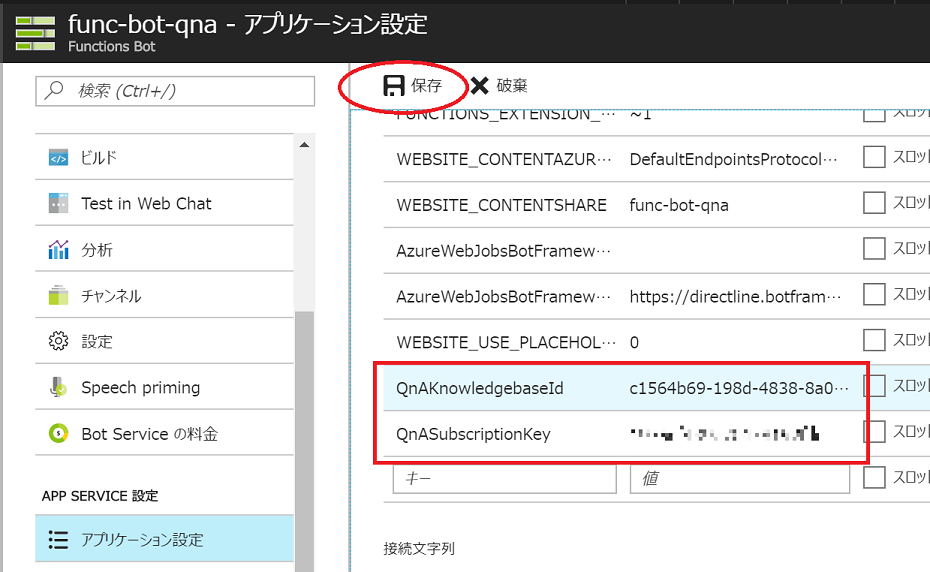The height and width of the screenshot is (572, 930).
Task: Click the func-bot-qna setting value
Action: point(679,205)
